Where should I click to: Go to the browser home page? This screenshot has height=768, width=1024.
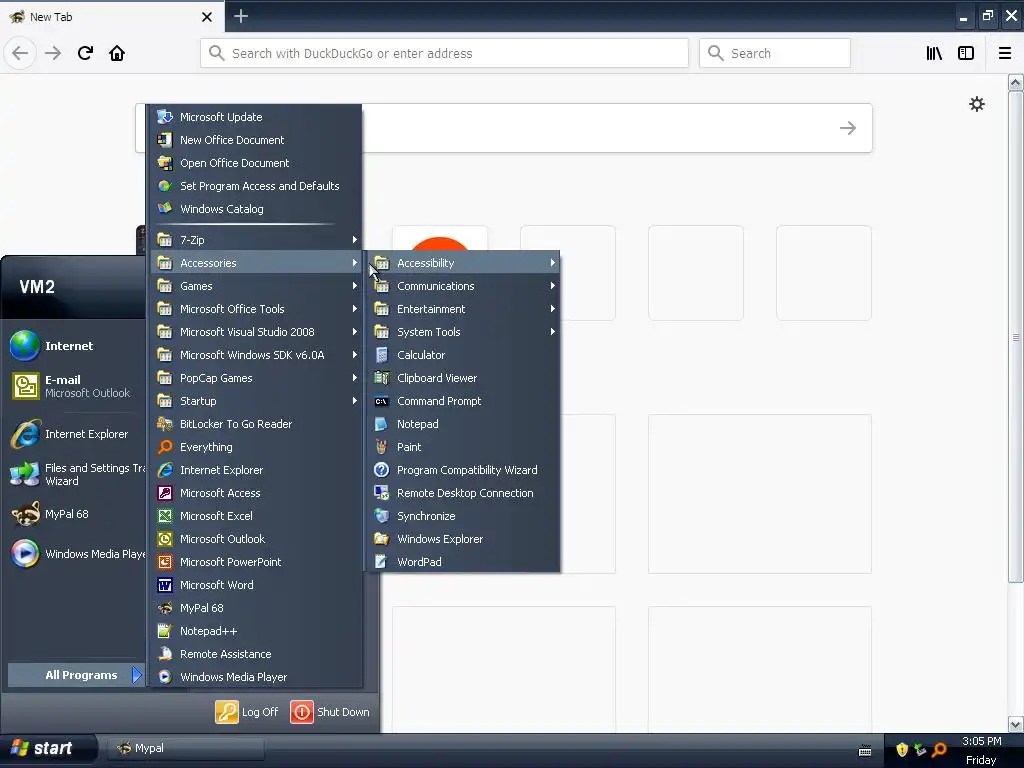117,53
